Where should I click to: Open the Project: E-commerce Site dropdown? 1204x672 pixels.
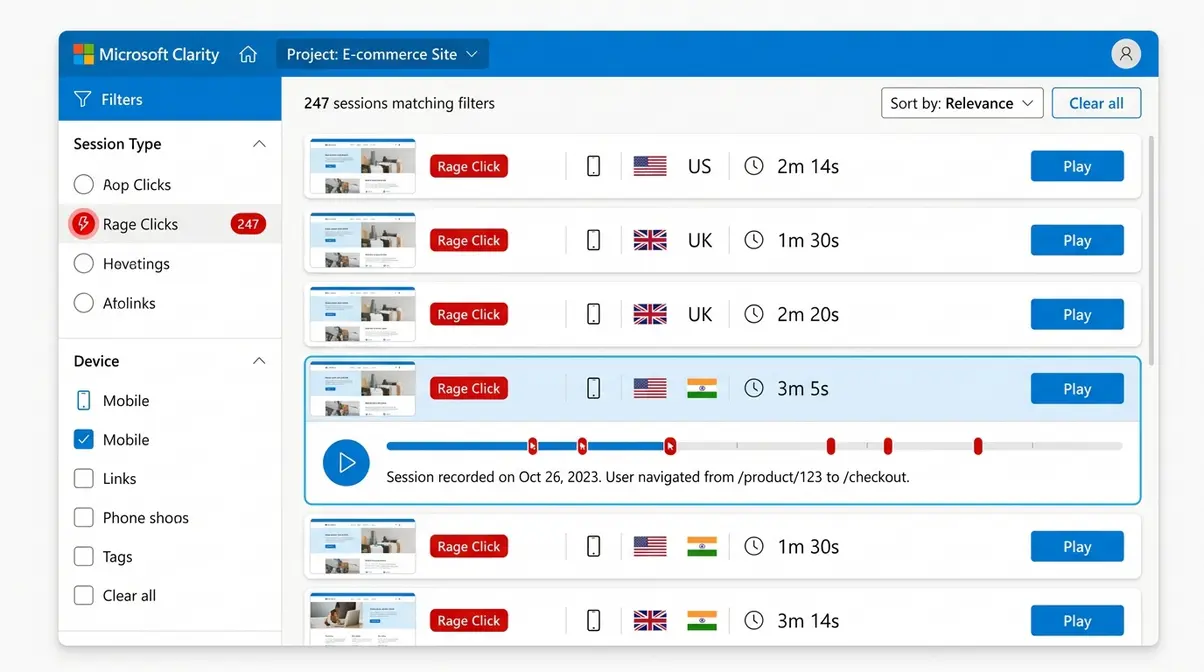(x=382, y=54)
